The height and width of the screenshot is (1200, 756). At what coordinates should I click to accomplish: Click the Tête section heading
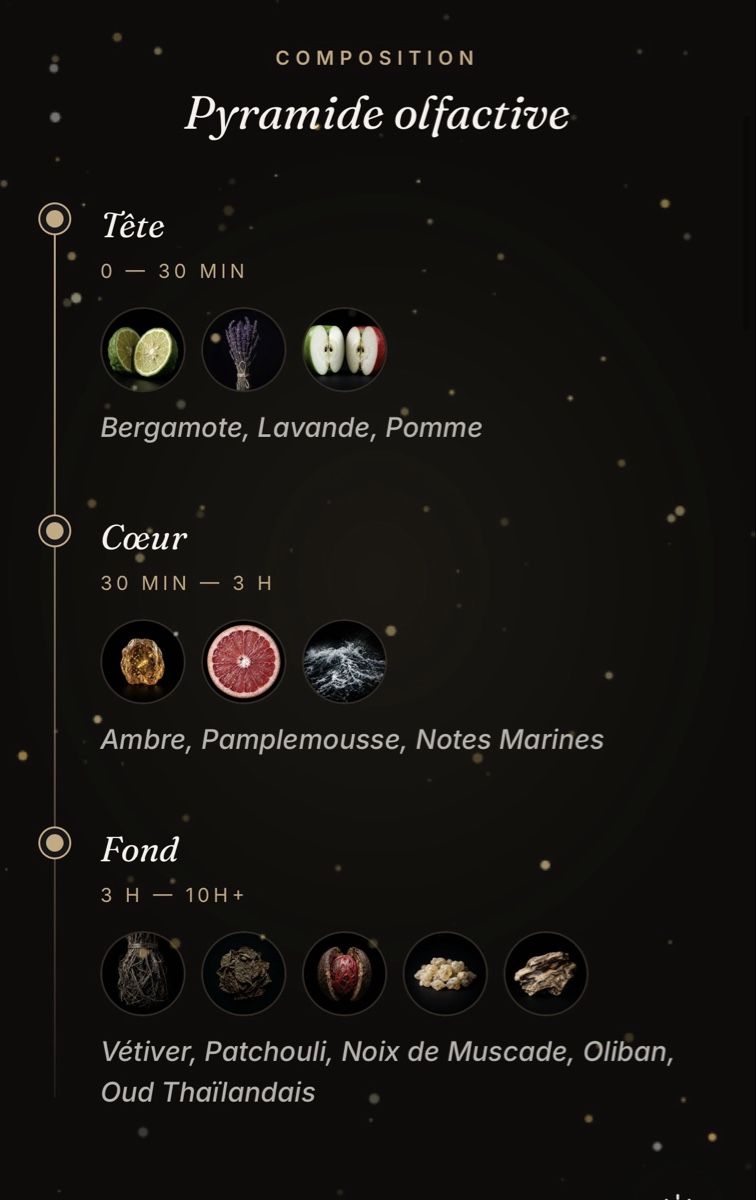(x=133, y=225)
